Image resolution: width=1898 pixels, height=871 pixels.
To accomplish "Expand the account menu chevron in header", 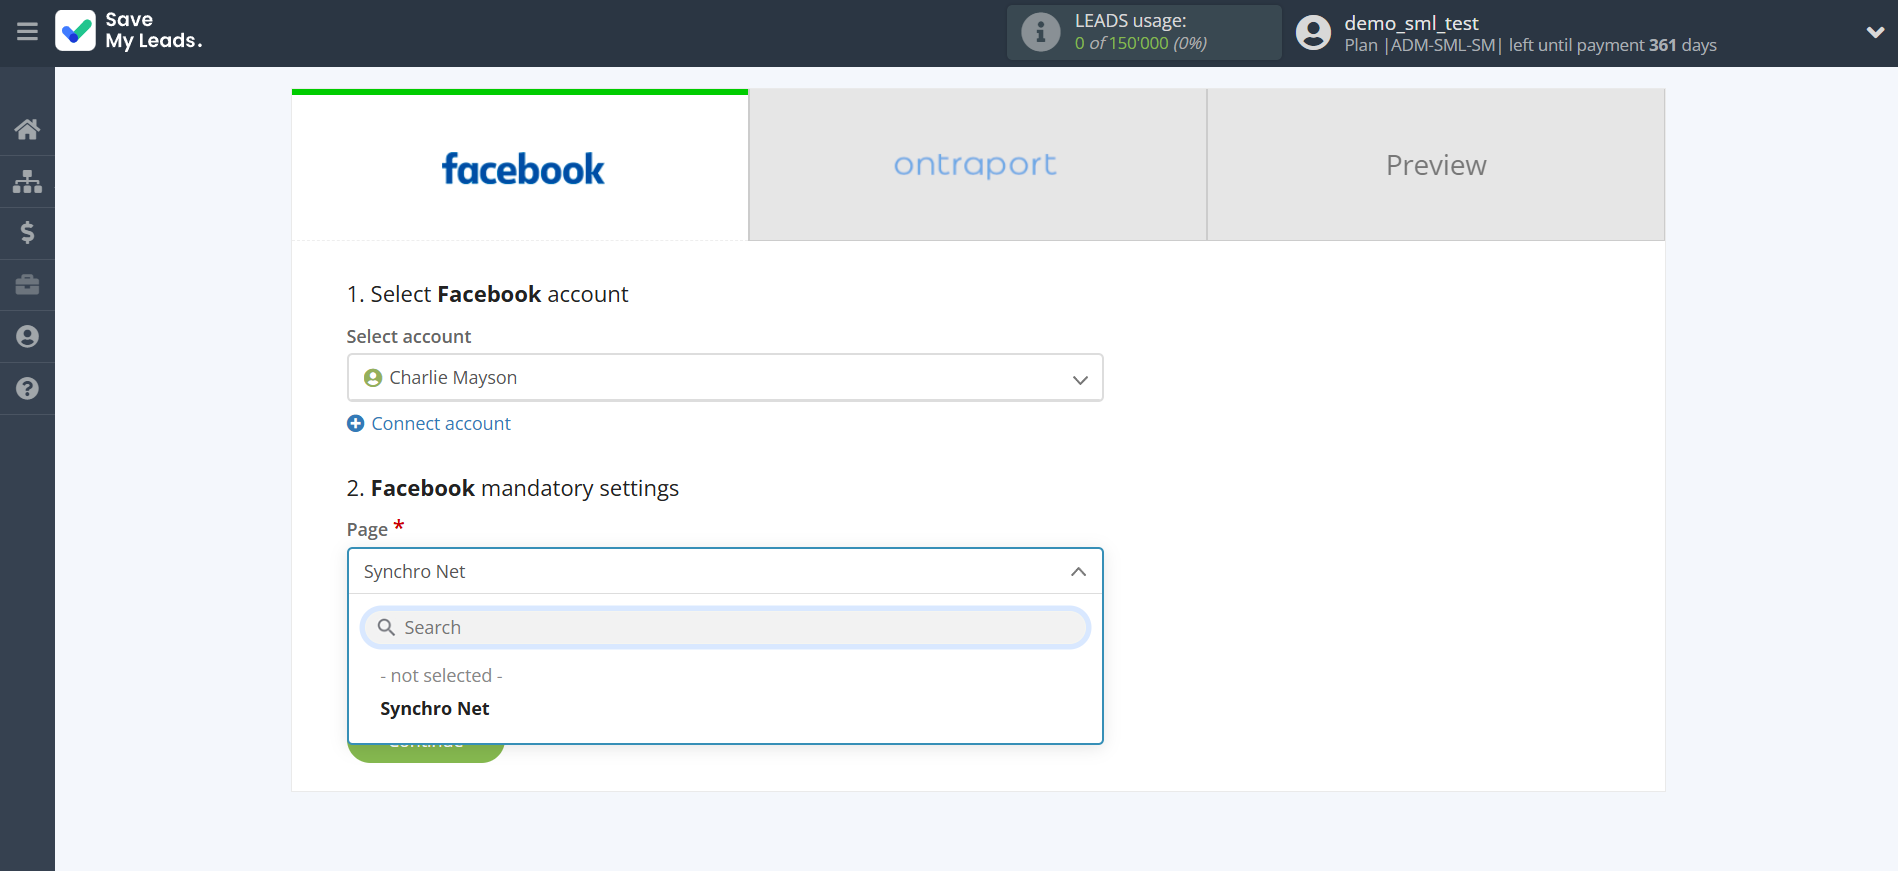I will pyautogui.click(x=1874, y=32).
